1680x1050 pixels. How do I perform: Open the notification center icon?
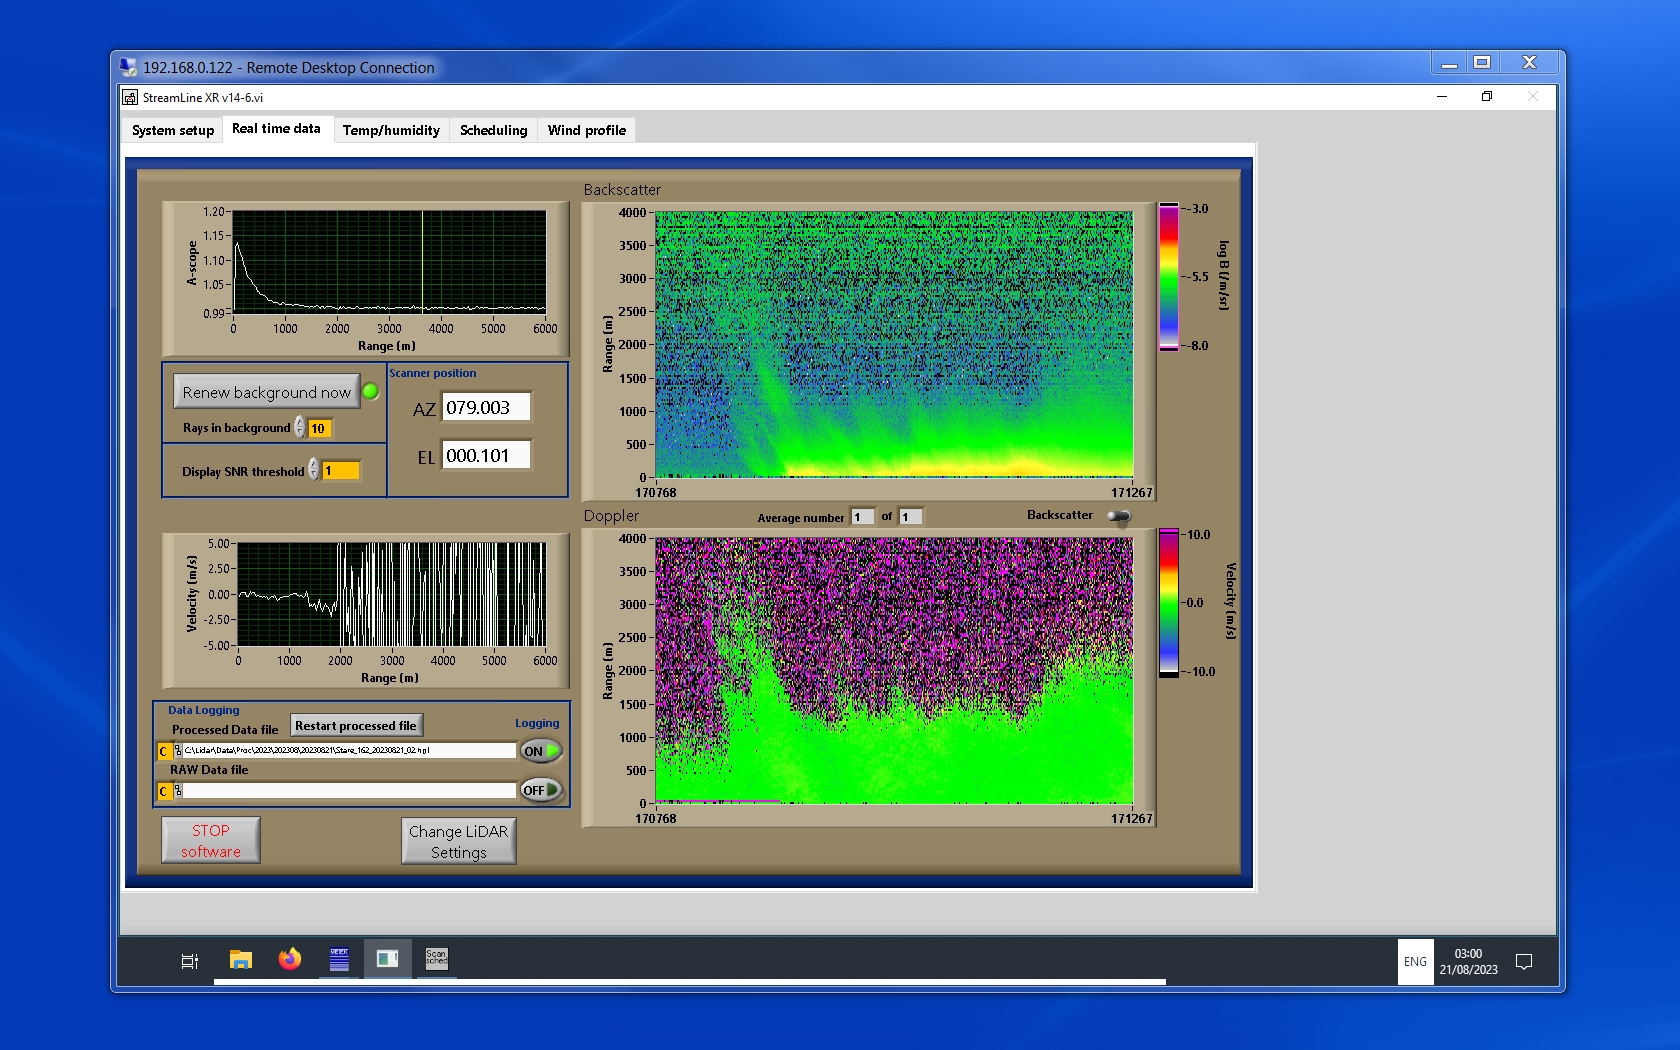click(1524, 962)
